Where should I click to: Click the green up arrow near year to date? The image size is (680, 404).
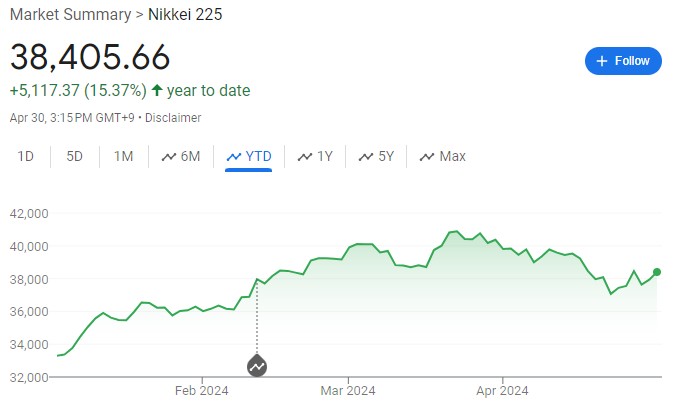pyautogui.click(x=156, y=91)
